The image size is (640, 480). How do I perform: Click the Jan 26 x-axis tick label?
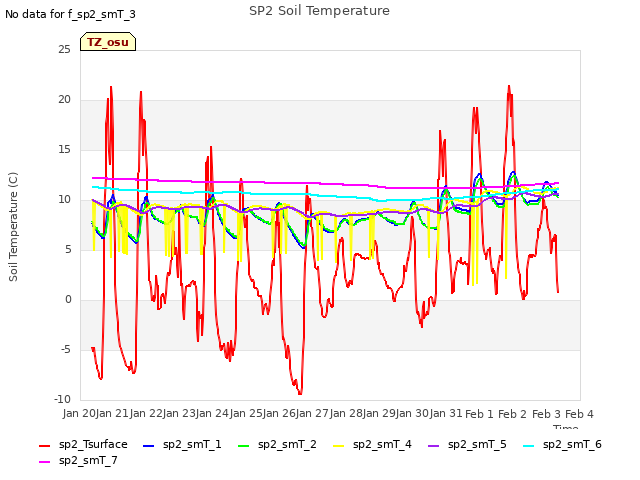point(279,413)
